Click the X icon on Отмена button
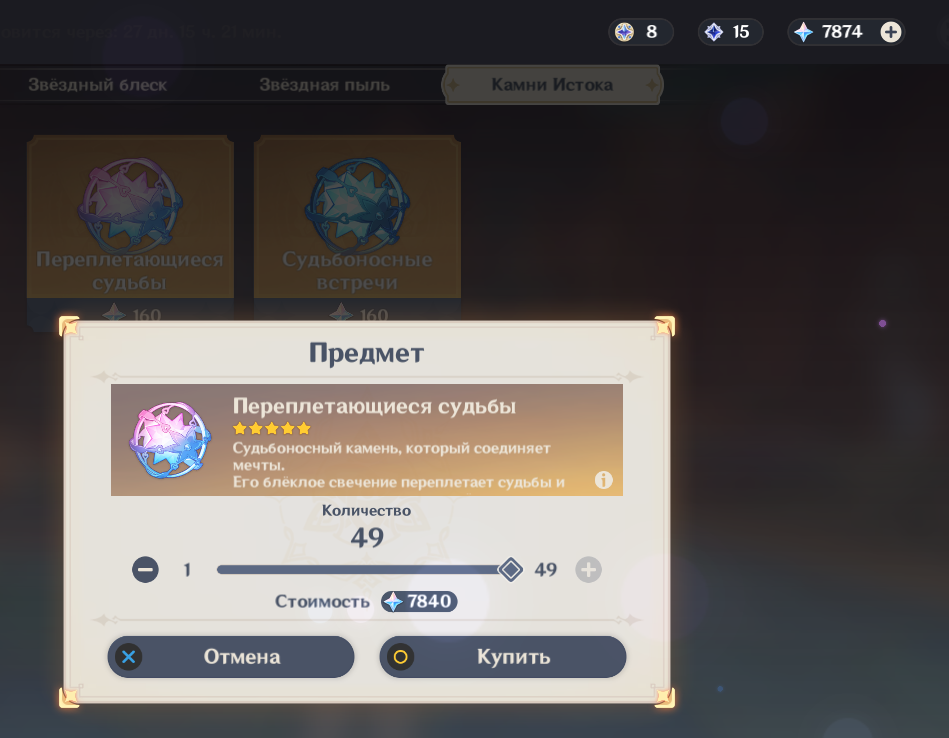949x738 pixels. point(129,657)
